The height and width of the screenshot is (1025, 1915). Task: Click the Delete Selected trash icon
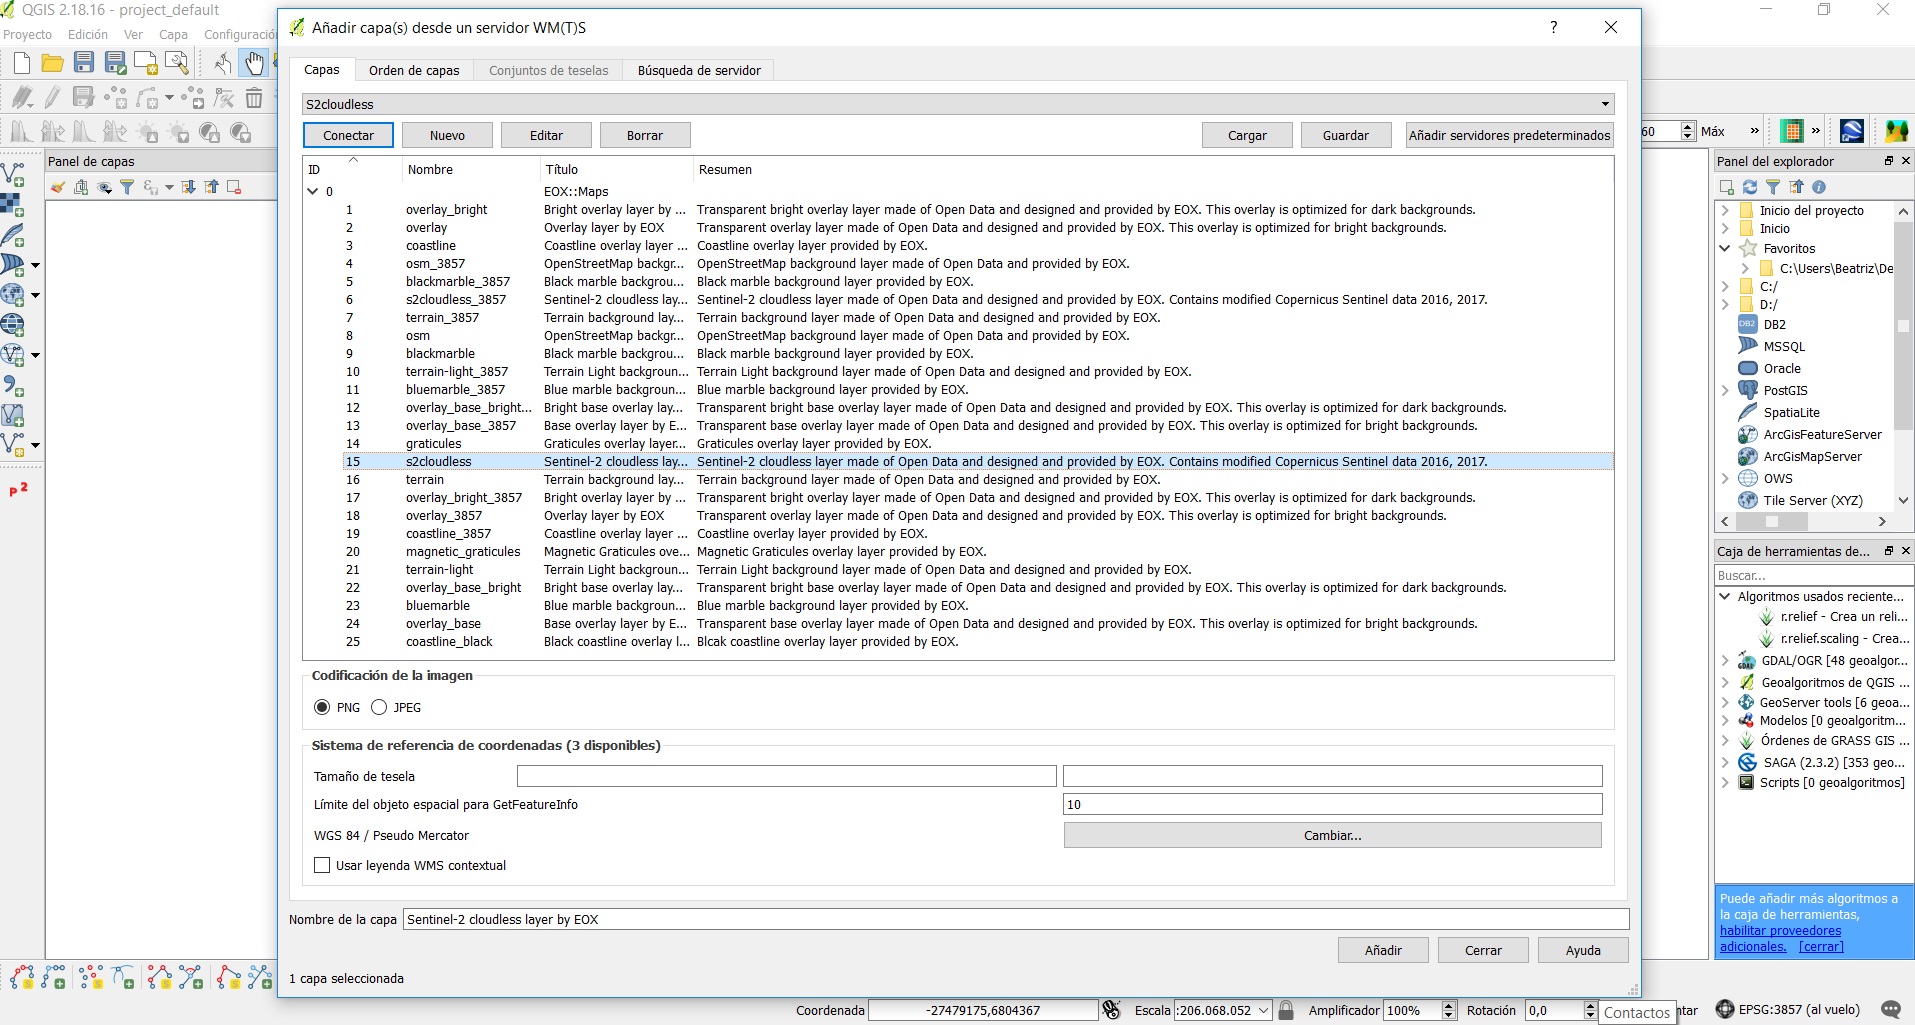click(x=254, y=98)
